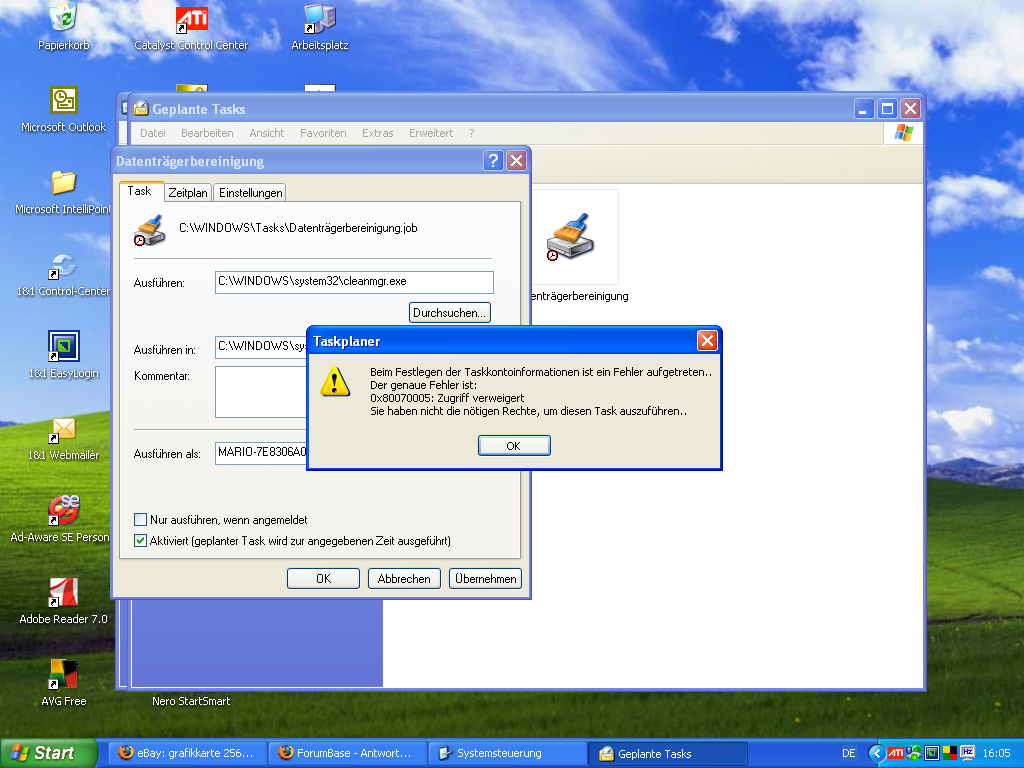The width and height of the screenshot is (1024, 768).
Task: Switch to the Zeitplan tab
Action: tap(187, 193)
